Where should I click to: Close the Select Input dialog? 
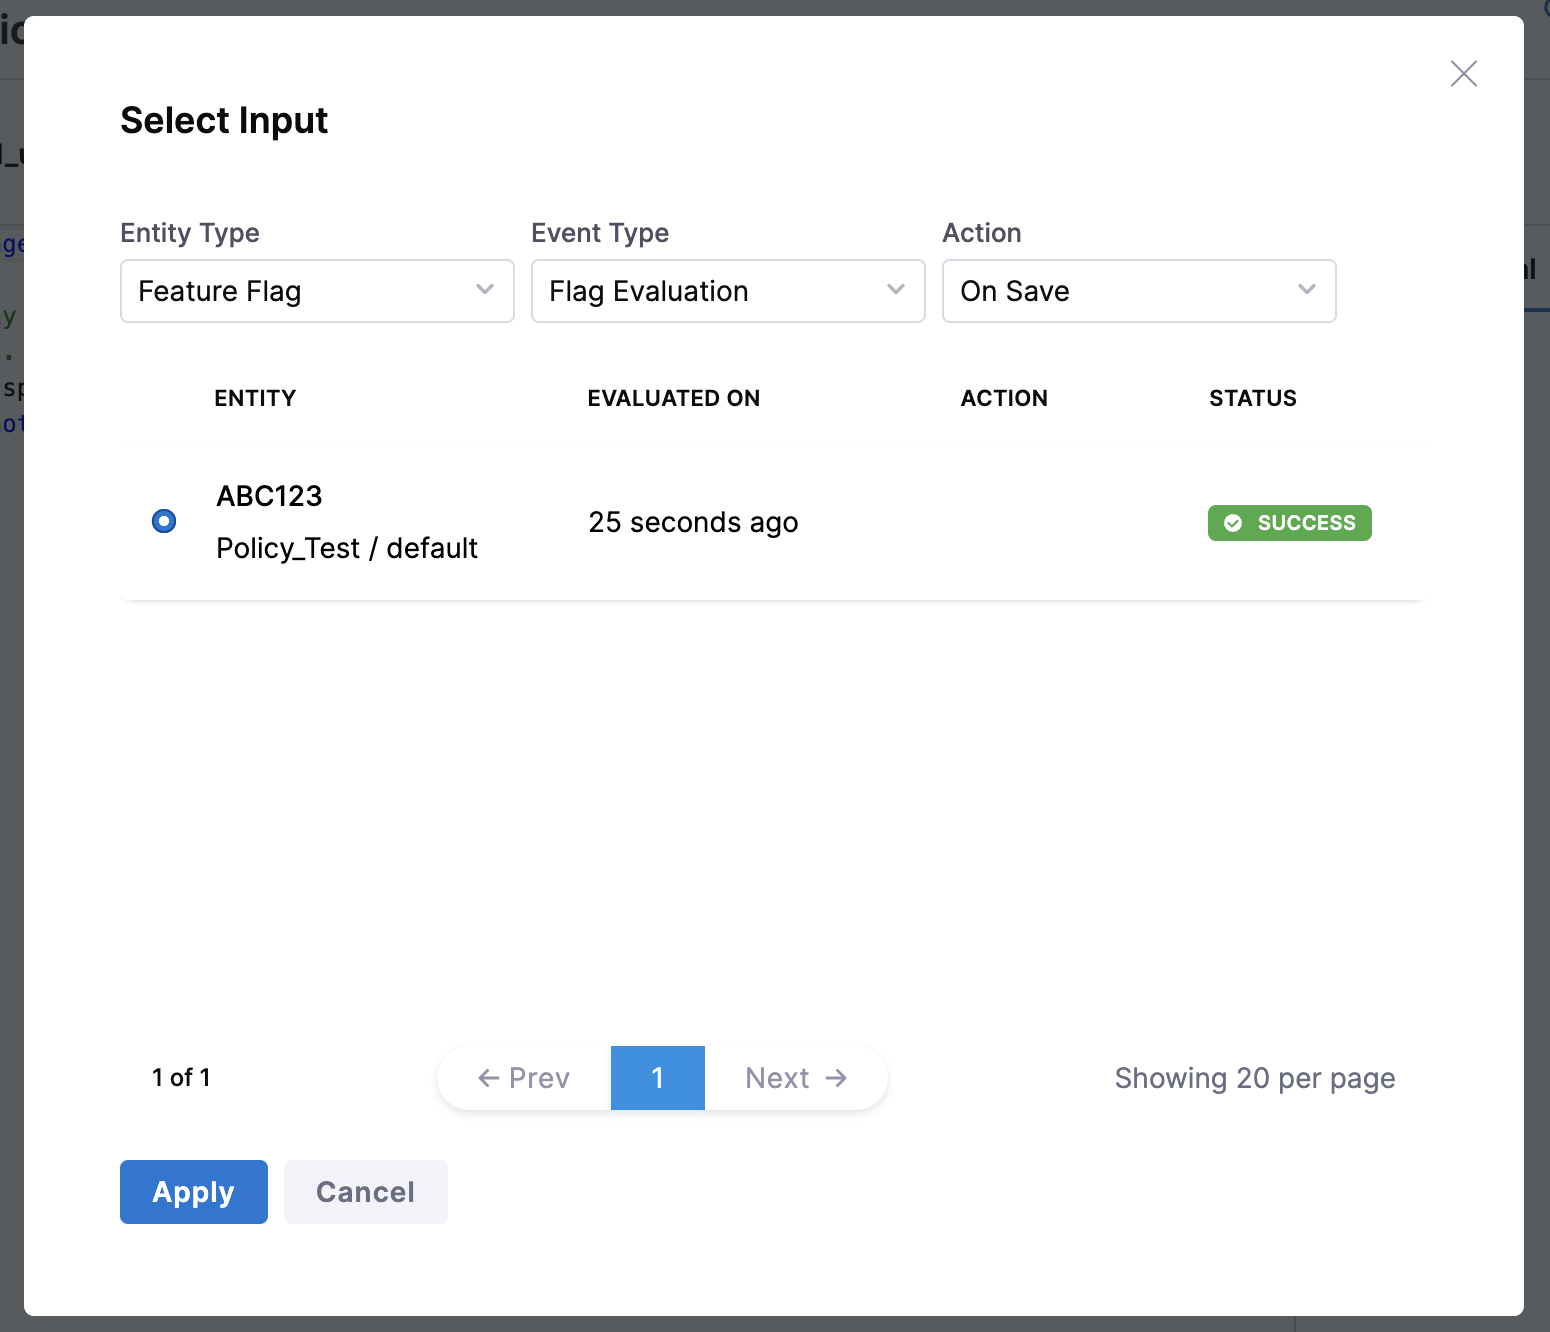click(1463, 74)
